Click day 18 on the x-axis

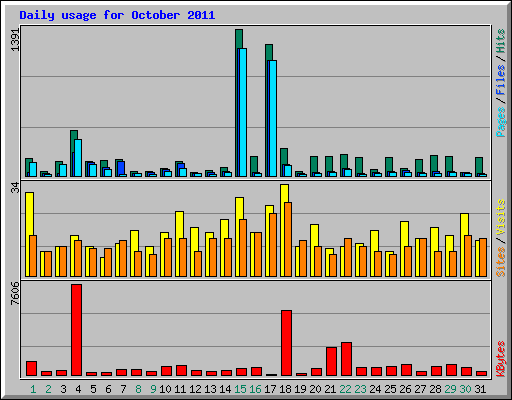(285, 389)
